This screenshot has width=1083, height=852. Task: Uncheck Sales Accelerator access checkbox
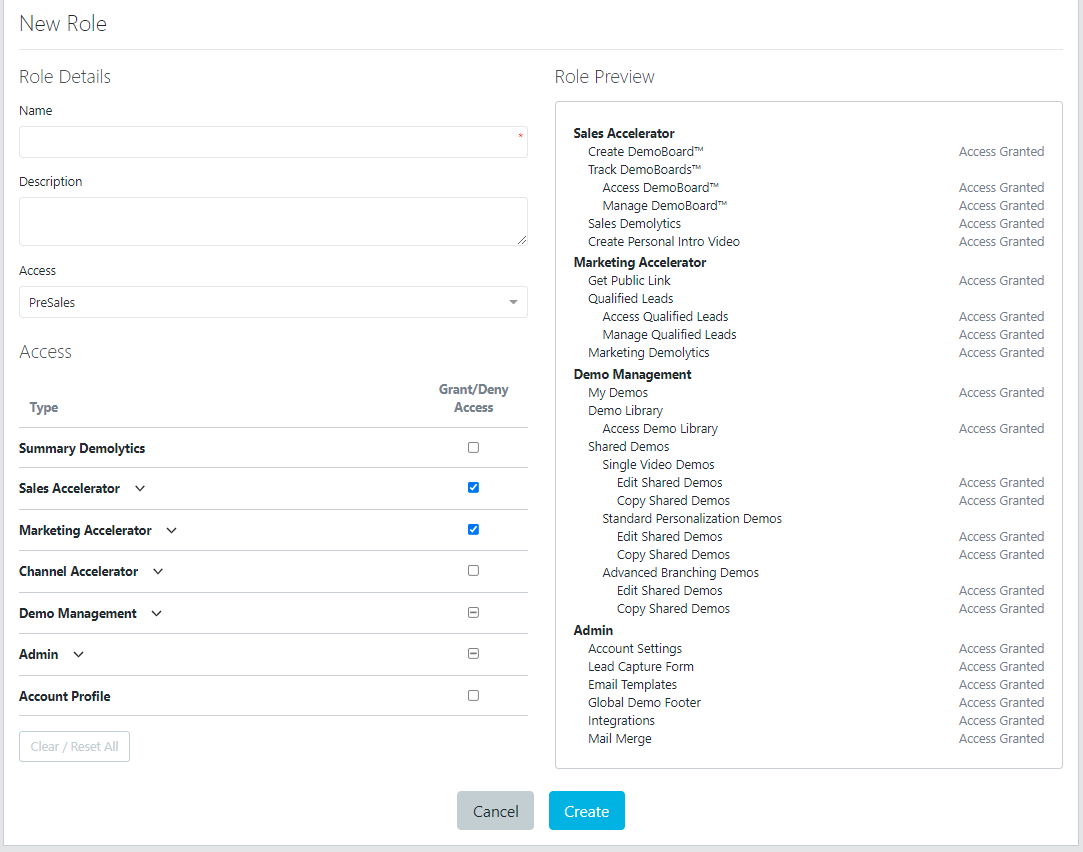click(x=473, y=487)
